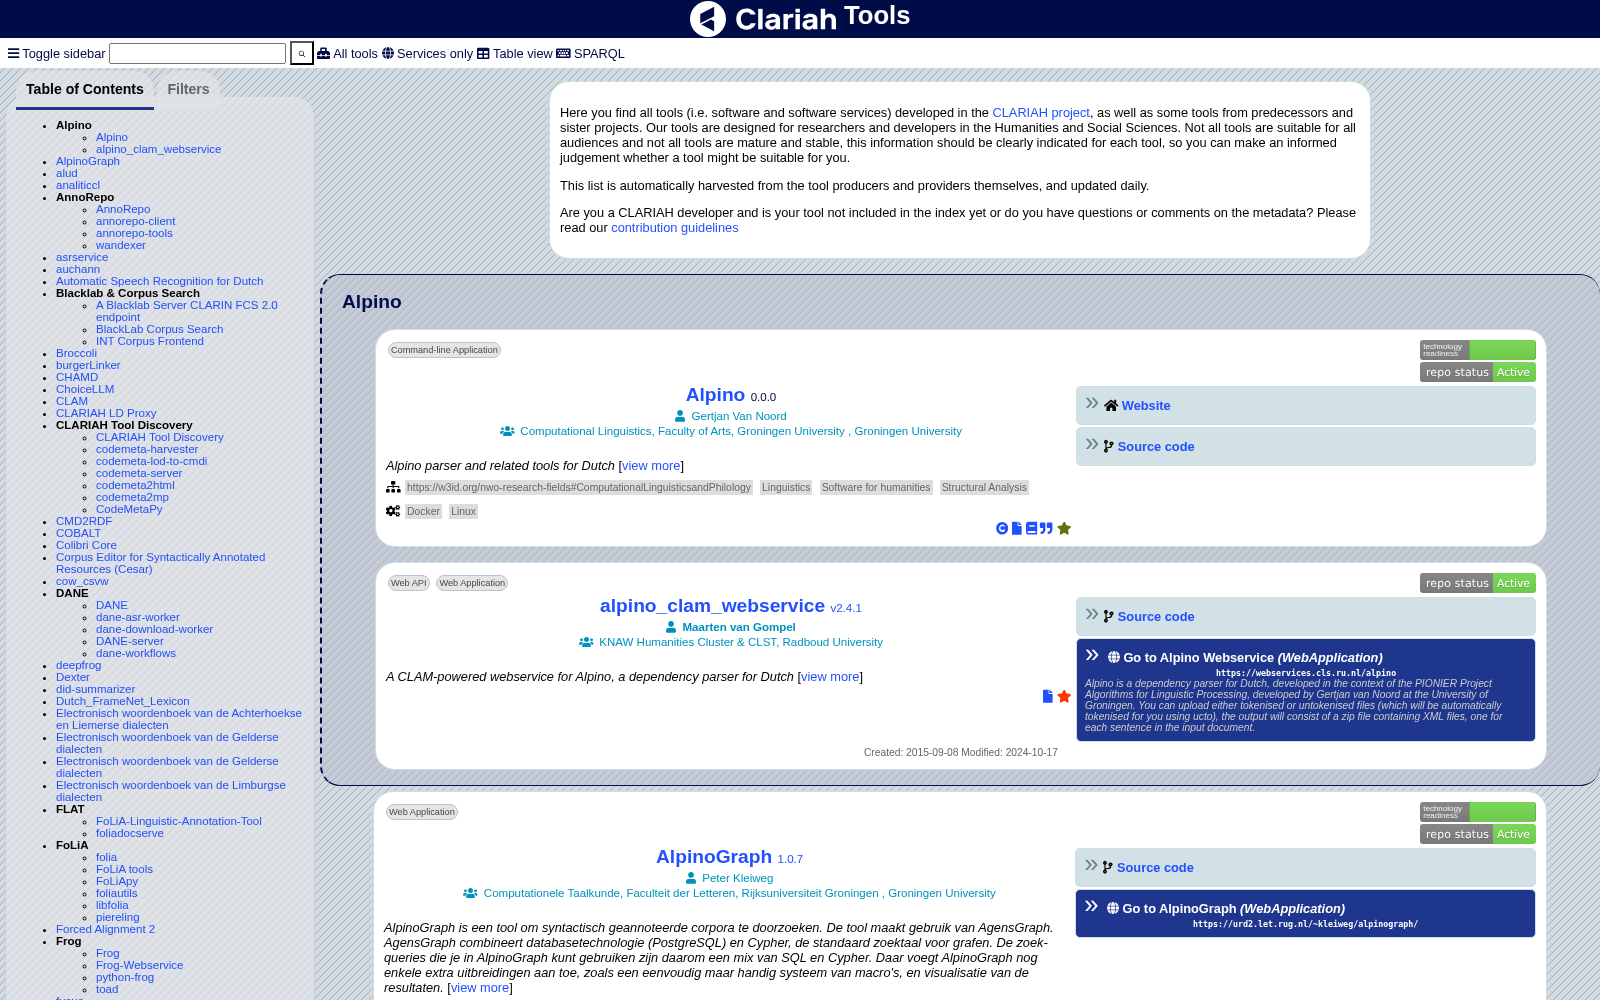Open AlpinoGraph Source code link

click(x=1155, y=868)
